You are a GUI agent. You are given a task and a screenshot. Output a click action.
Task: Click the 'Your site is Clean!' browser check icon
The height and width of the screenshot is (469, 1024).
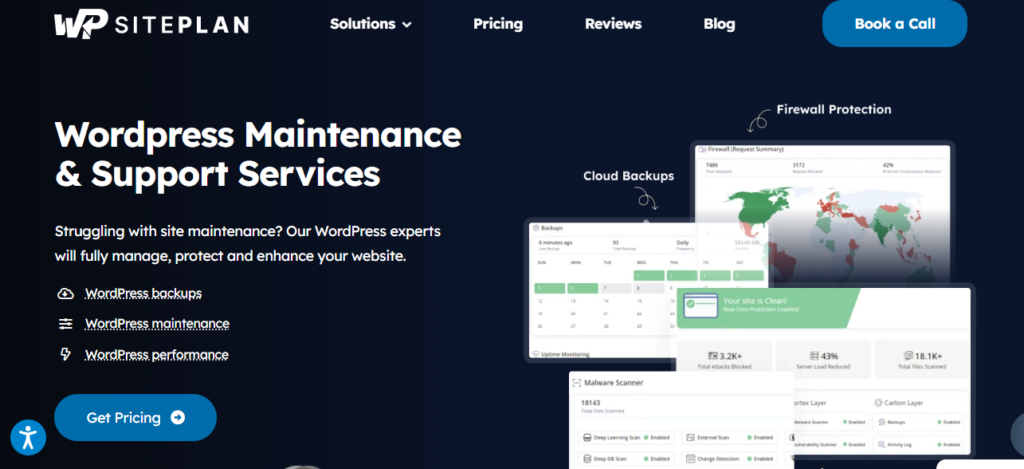[699, 305]
